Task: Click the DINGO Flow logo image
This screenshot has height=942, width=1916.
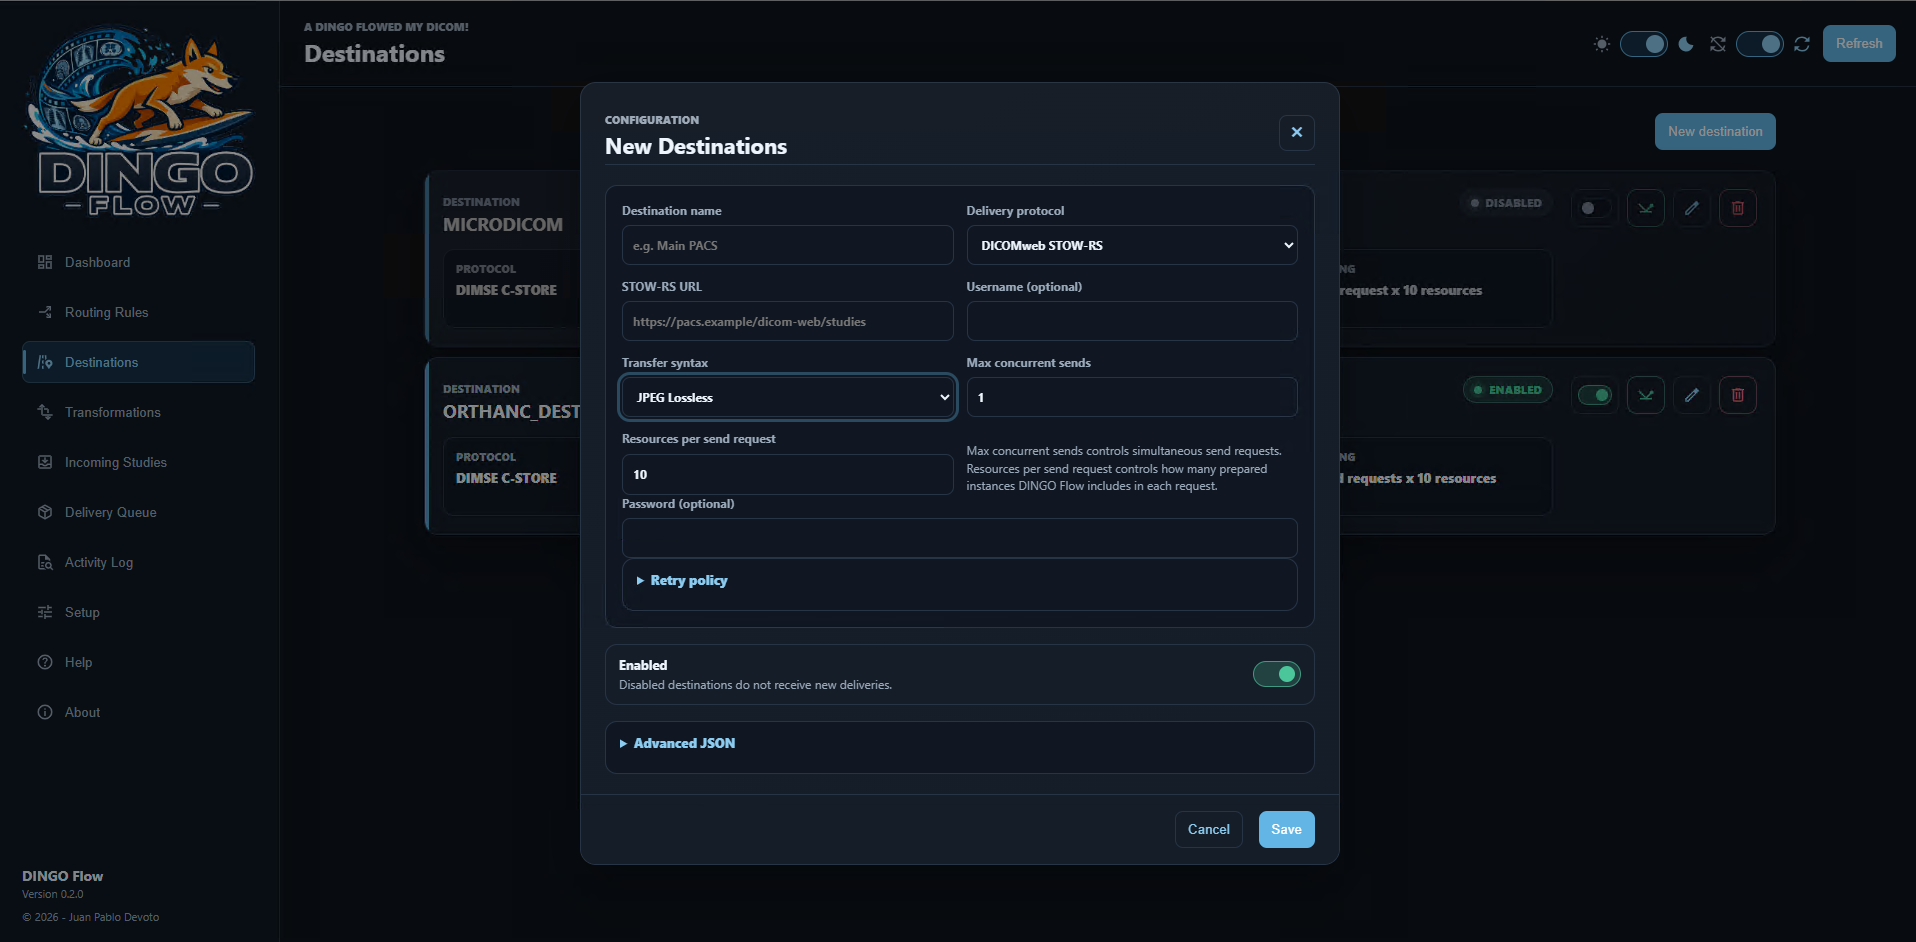Action: 139,120
